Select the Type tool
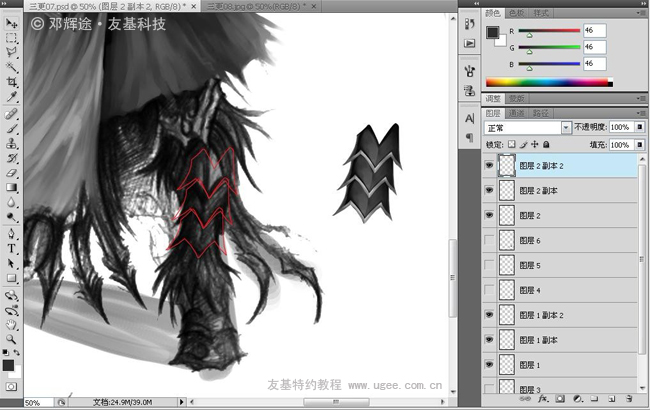The height and width of the screenshot is (410, 650). click(12, 248)
